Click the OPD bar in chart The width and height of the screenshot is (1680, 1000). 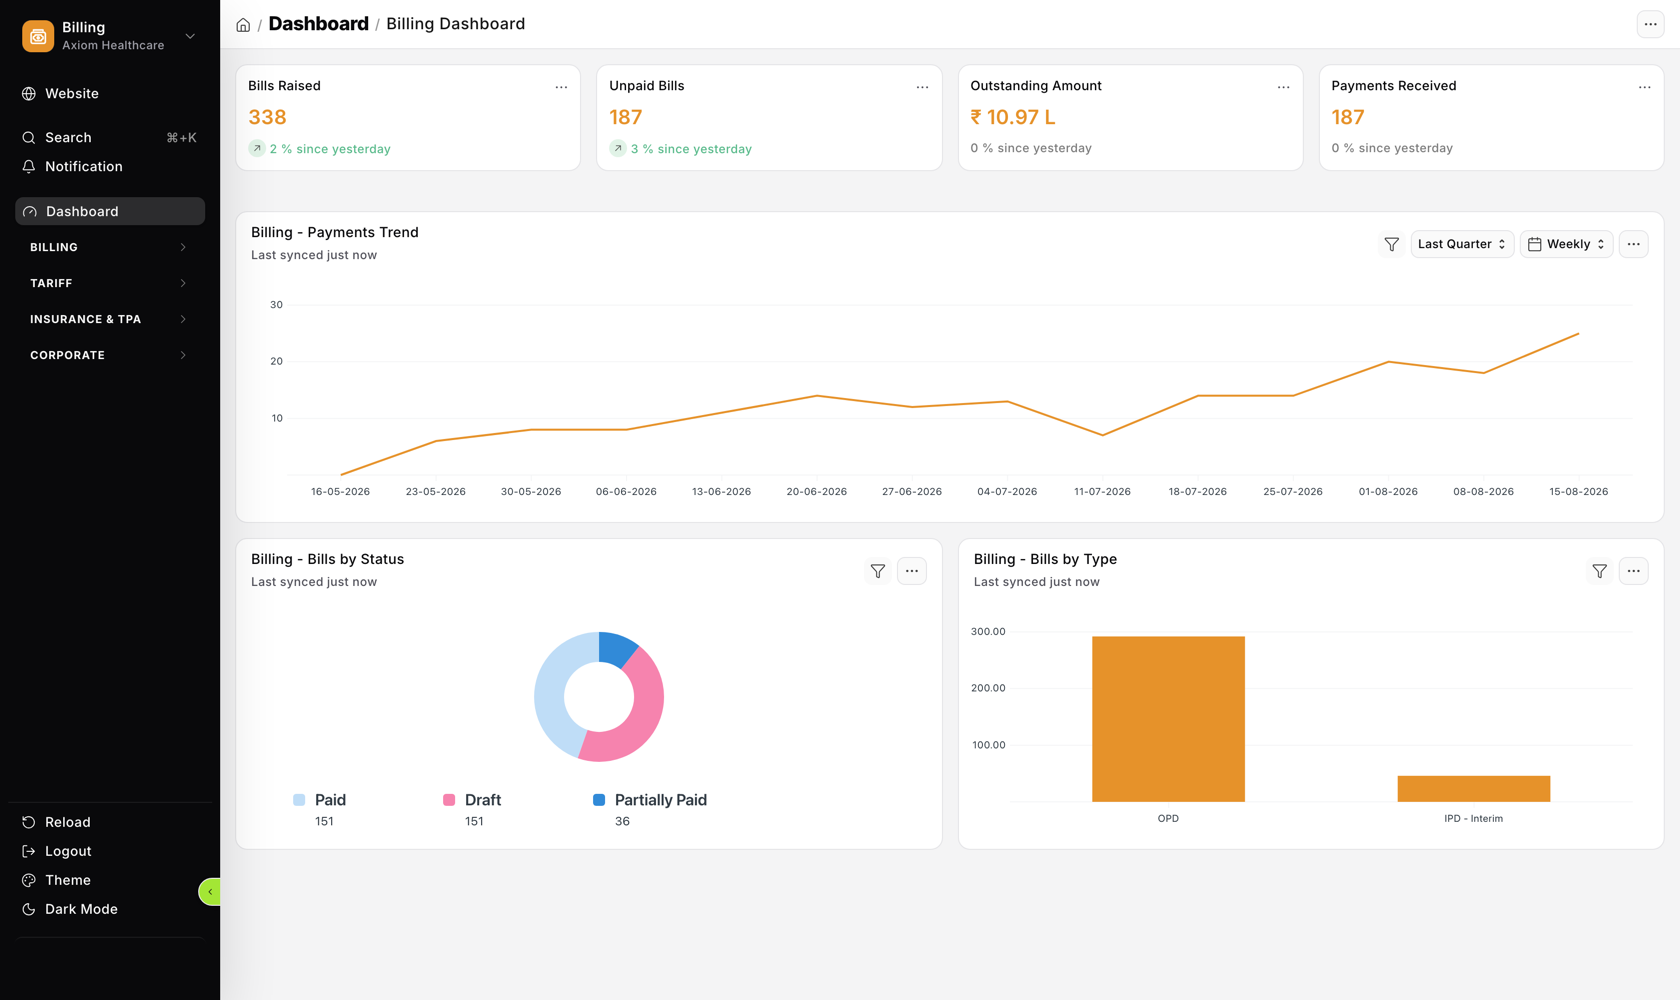coord(1168,719)
